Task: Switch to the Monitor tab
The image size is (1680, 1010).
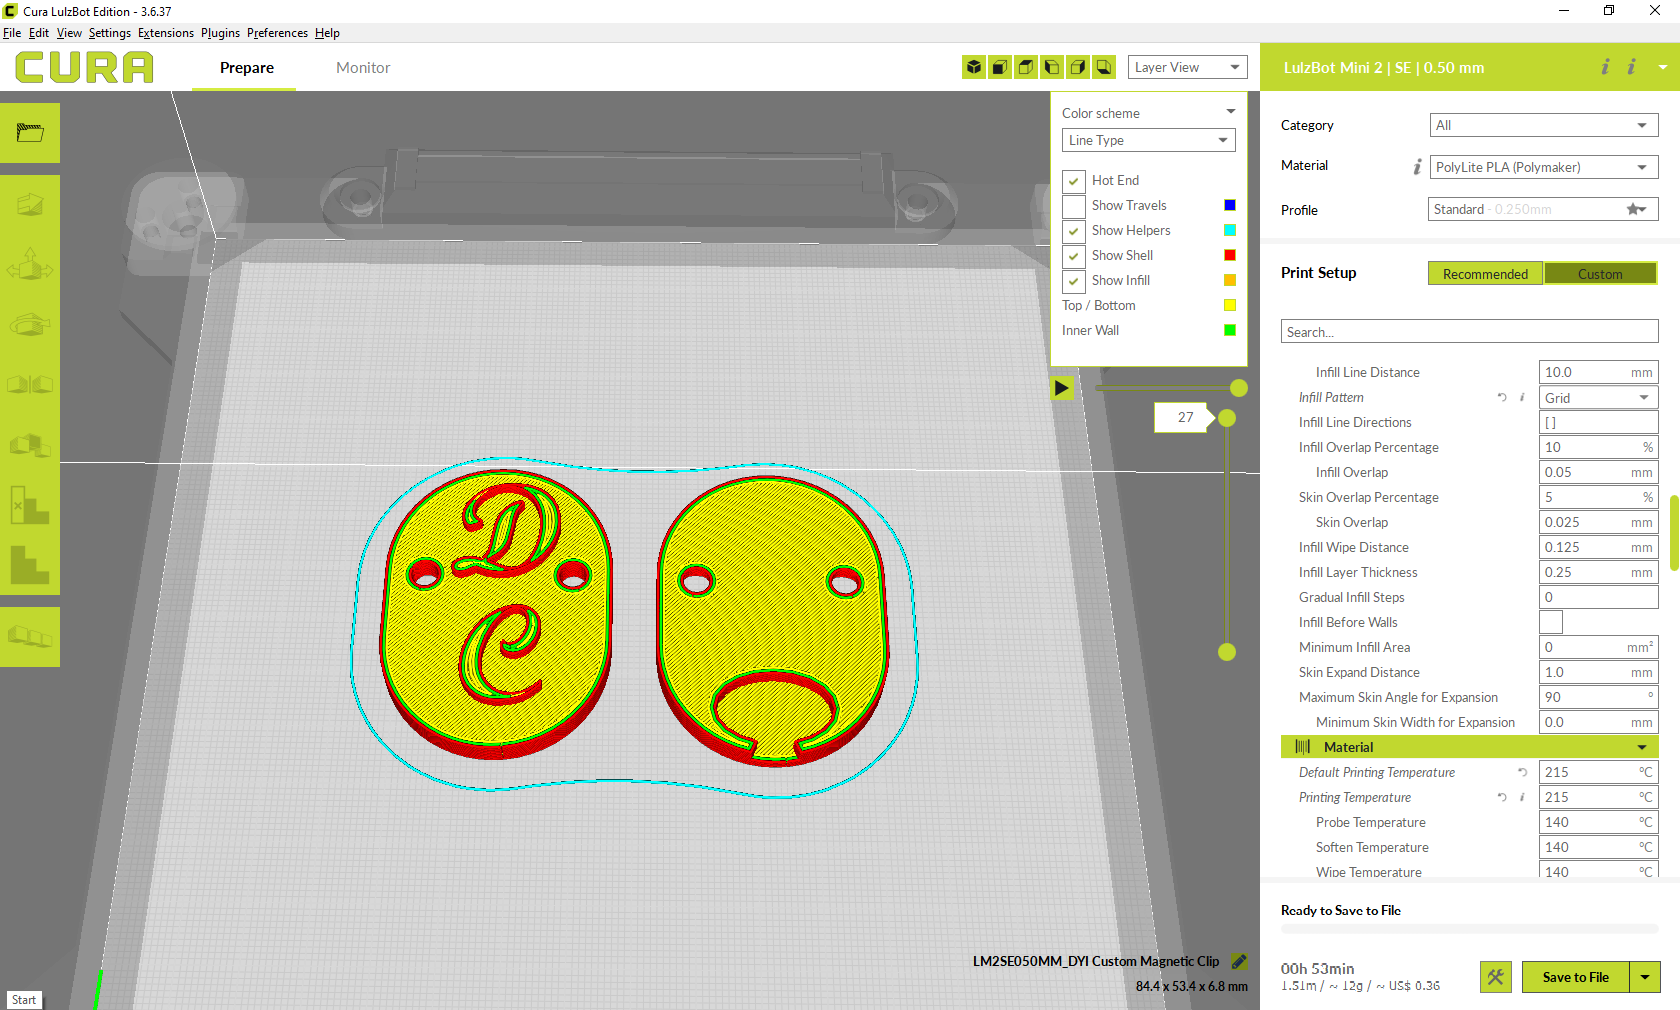Action: [x=362, y=67]
